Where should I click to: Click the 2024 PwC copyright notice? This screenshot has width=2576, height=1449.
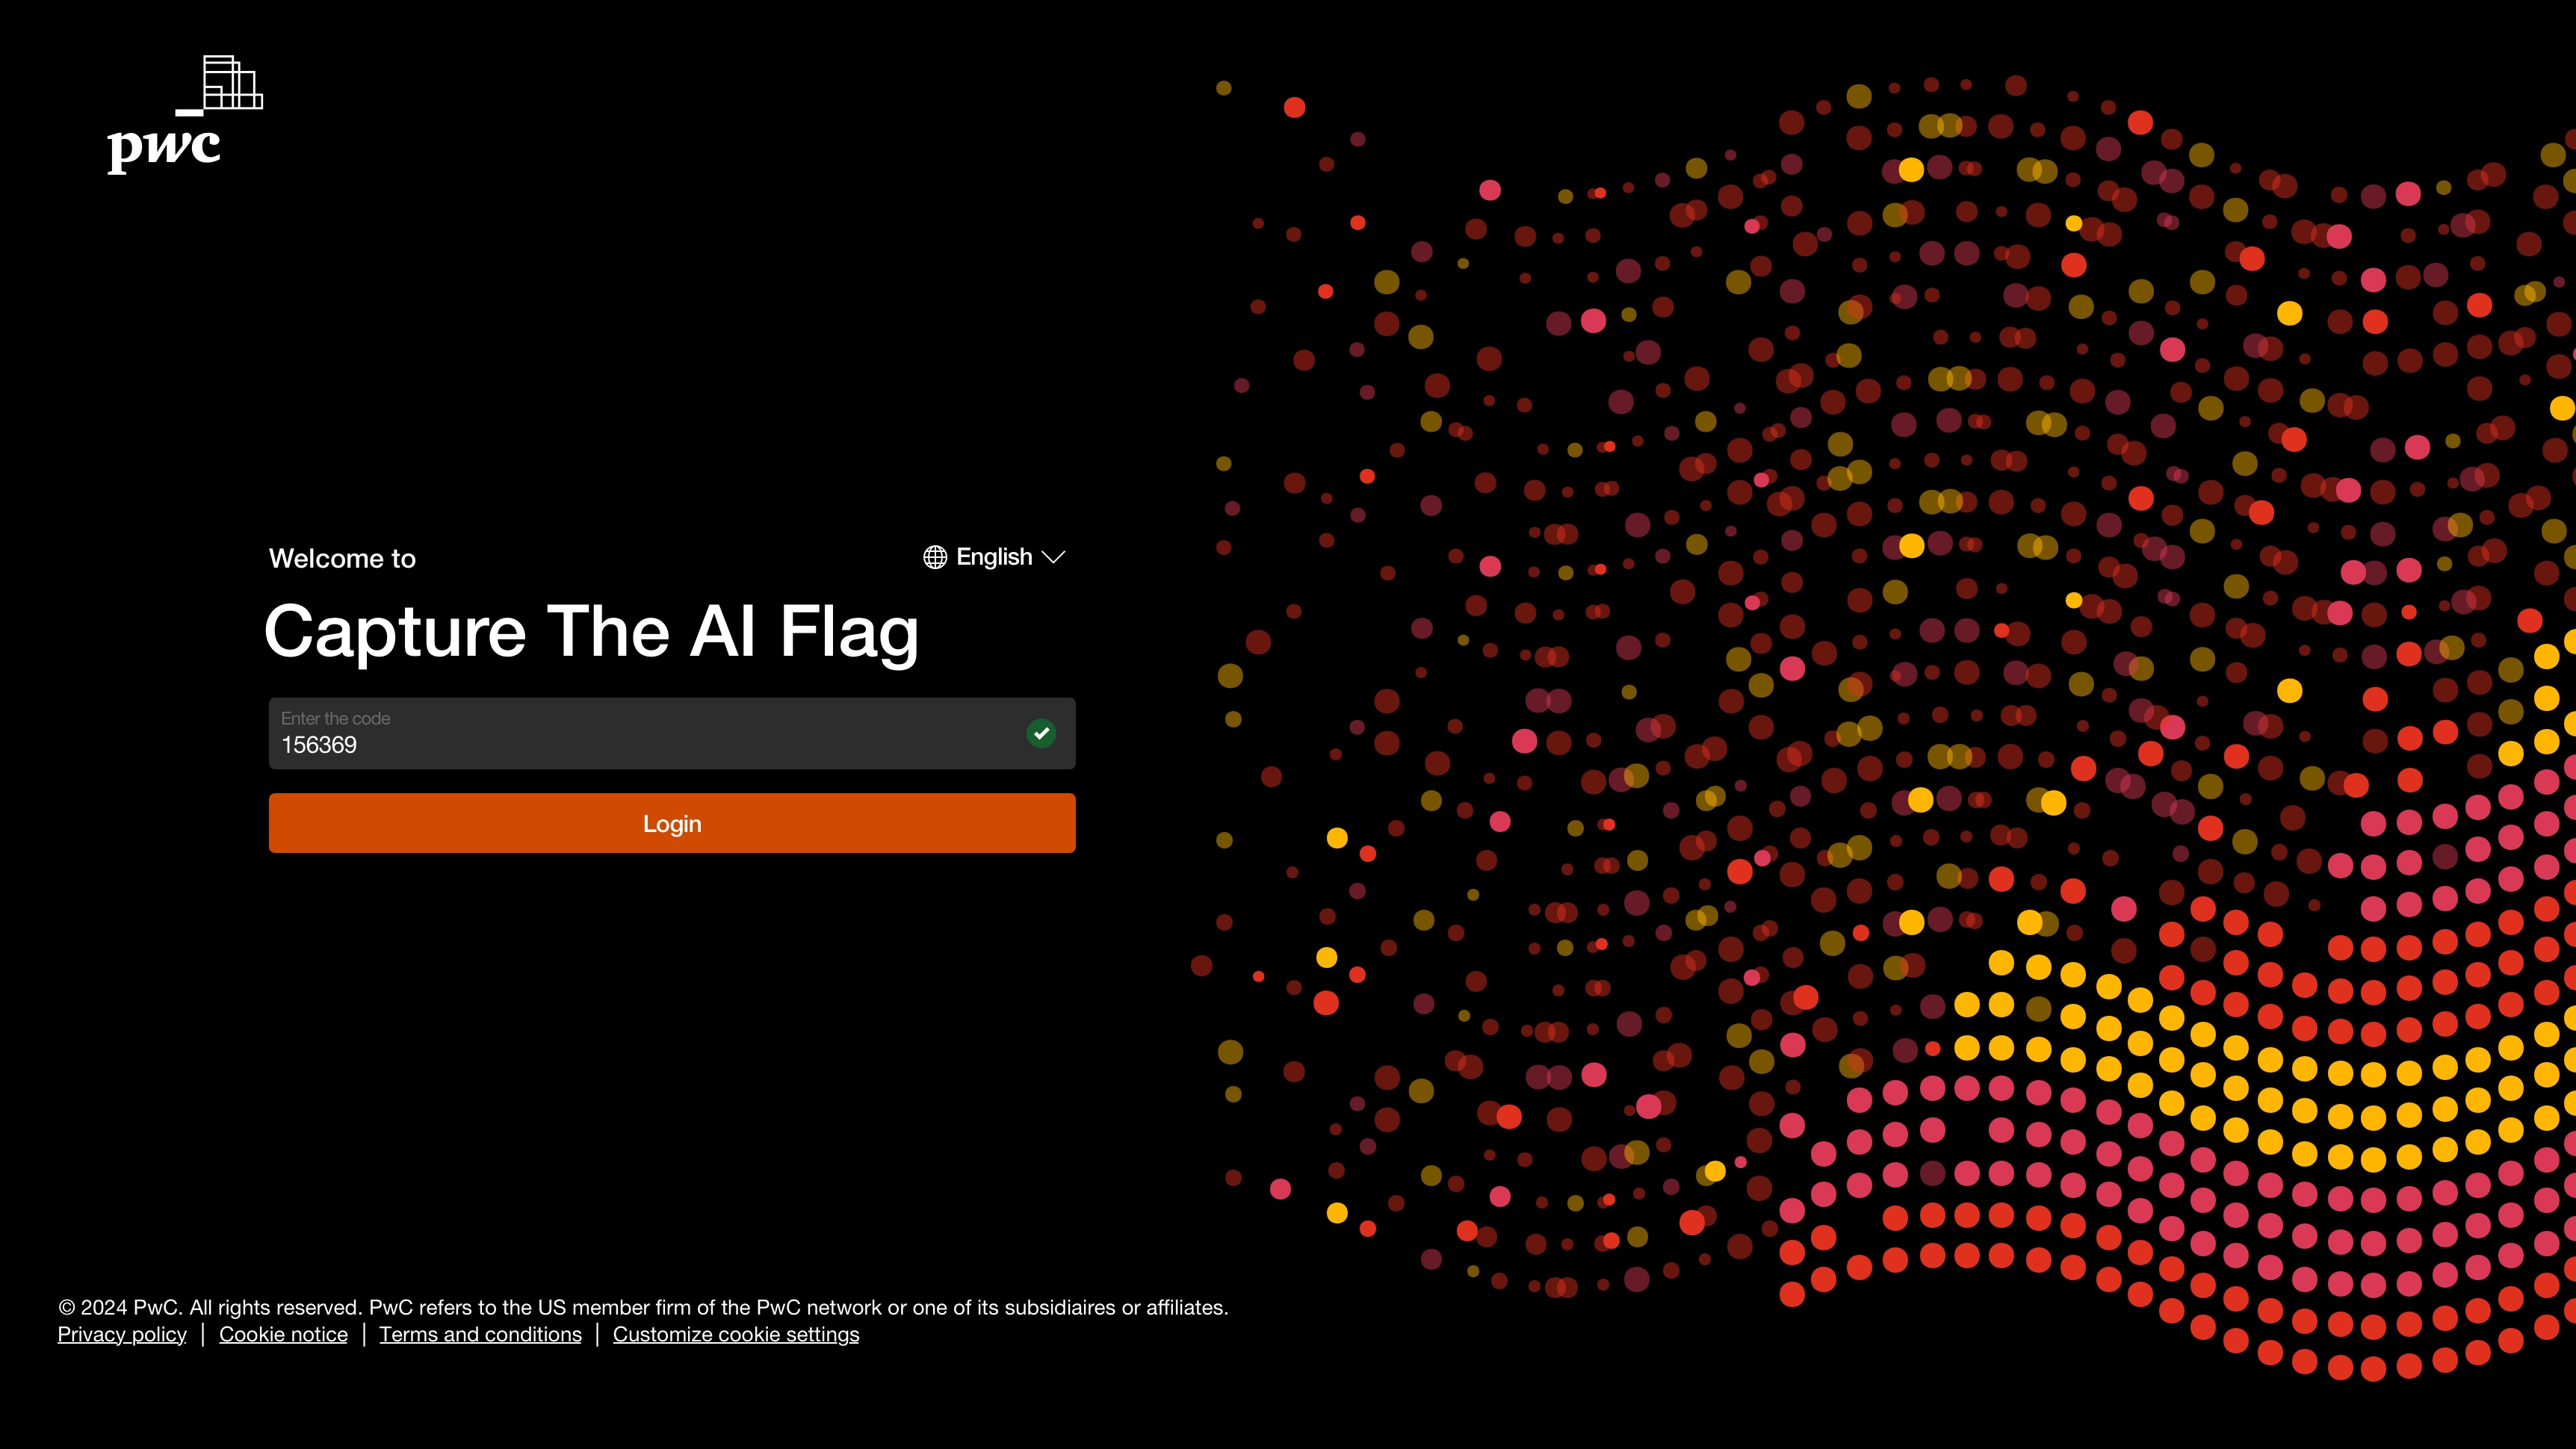(x=643, y=1307)
